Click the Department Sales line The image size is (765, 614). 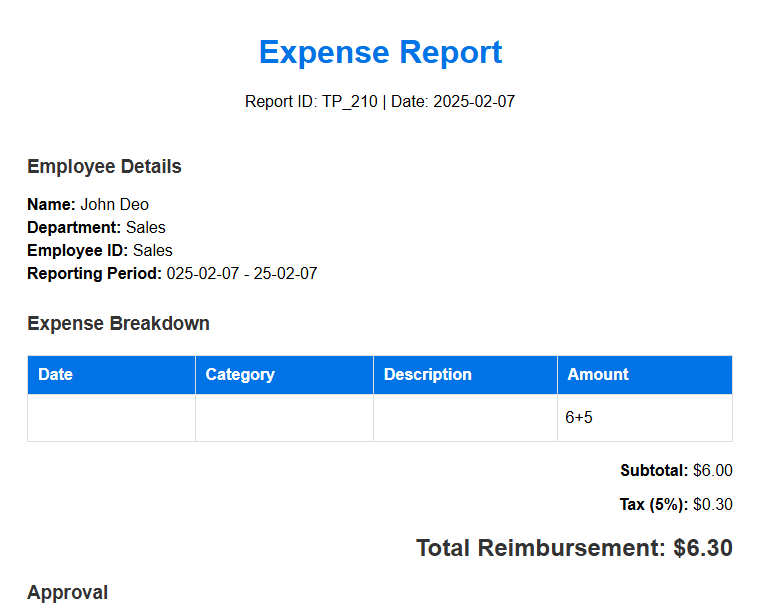coord(97,227)
